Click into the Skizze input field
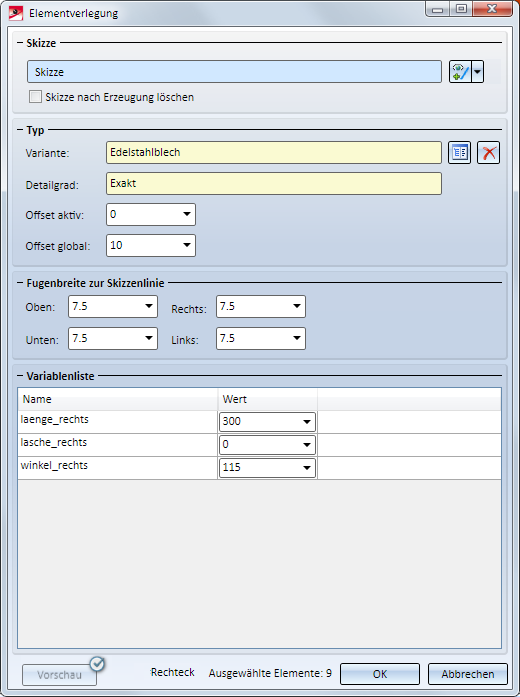Image resolution: width=520 pixels, height=697 pixels. 234,72
